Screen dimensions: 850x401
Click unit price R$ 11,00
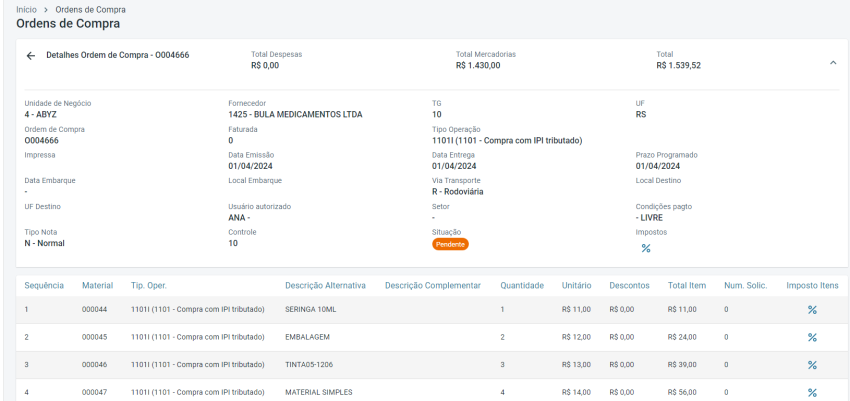[576, 309]
